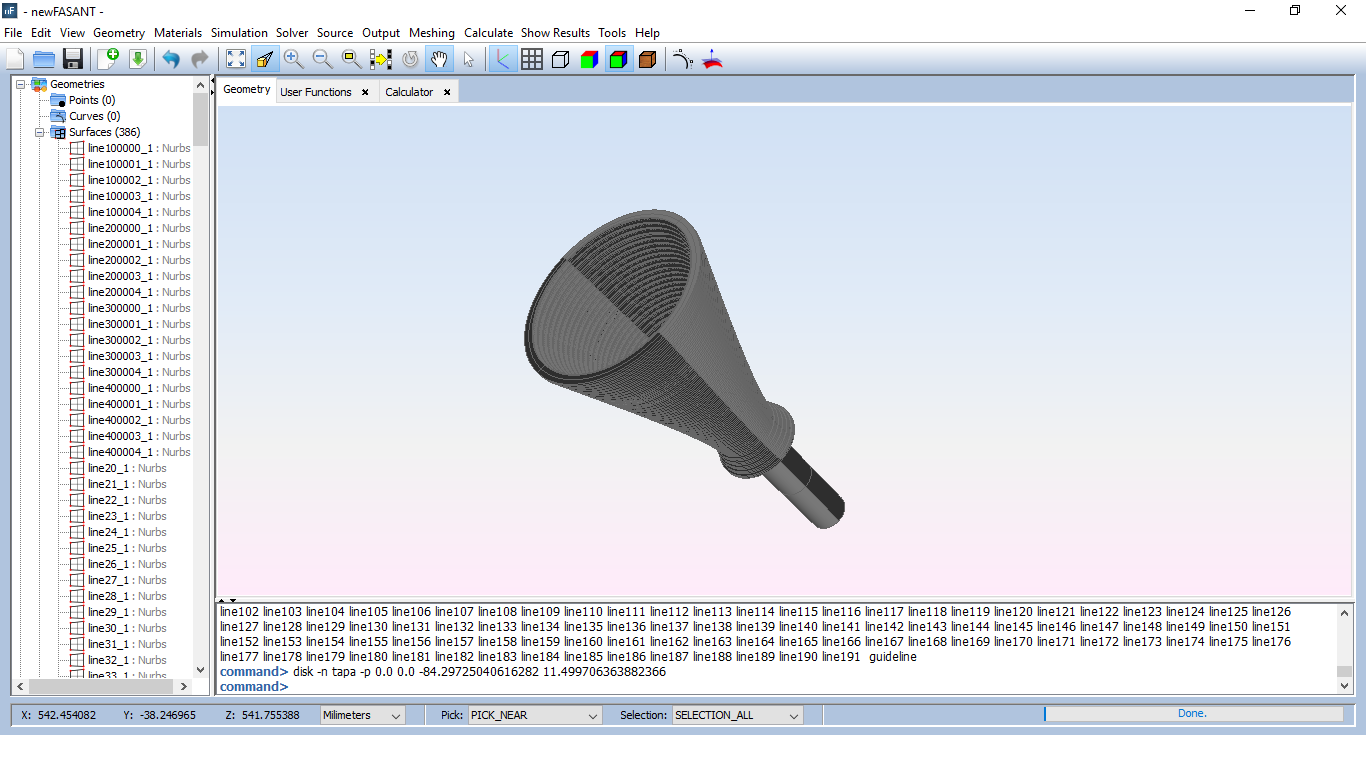Click the brown solid cube icon

tap(647, 60)
